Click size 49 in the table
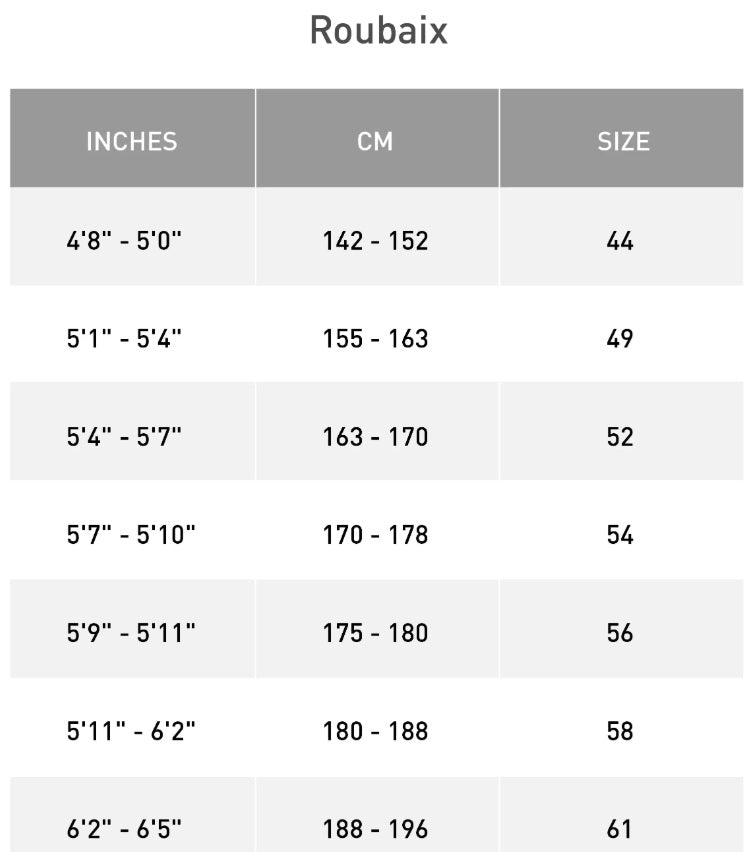 [x=620, y=339]
